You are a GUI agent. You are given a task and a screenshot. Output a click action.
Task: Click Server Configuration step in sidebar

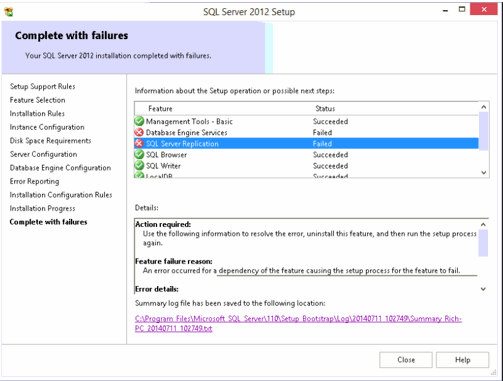[x=43, y=154]
